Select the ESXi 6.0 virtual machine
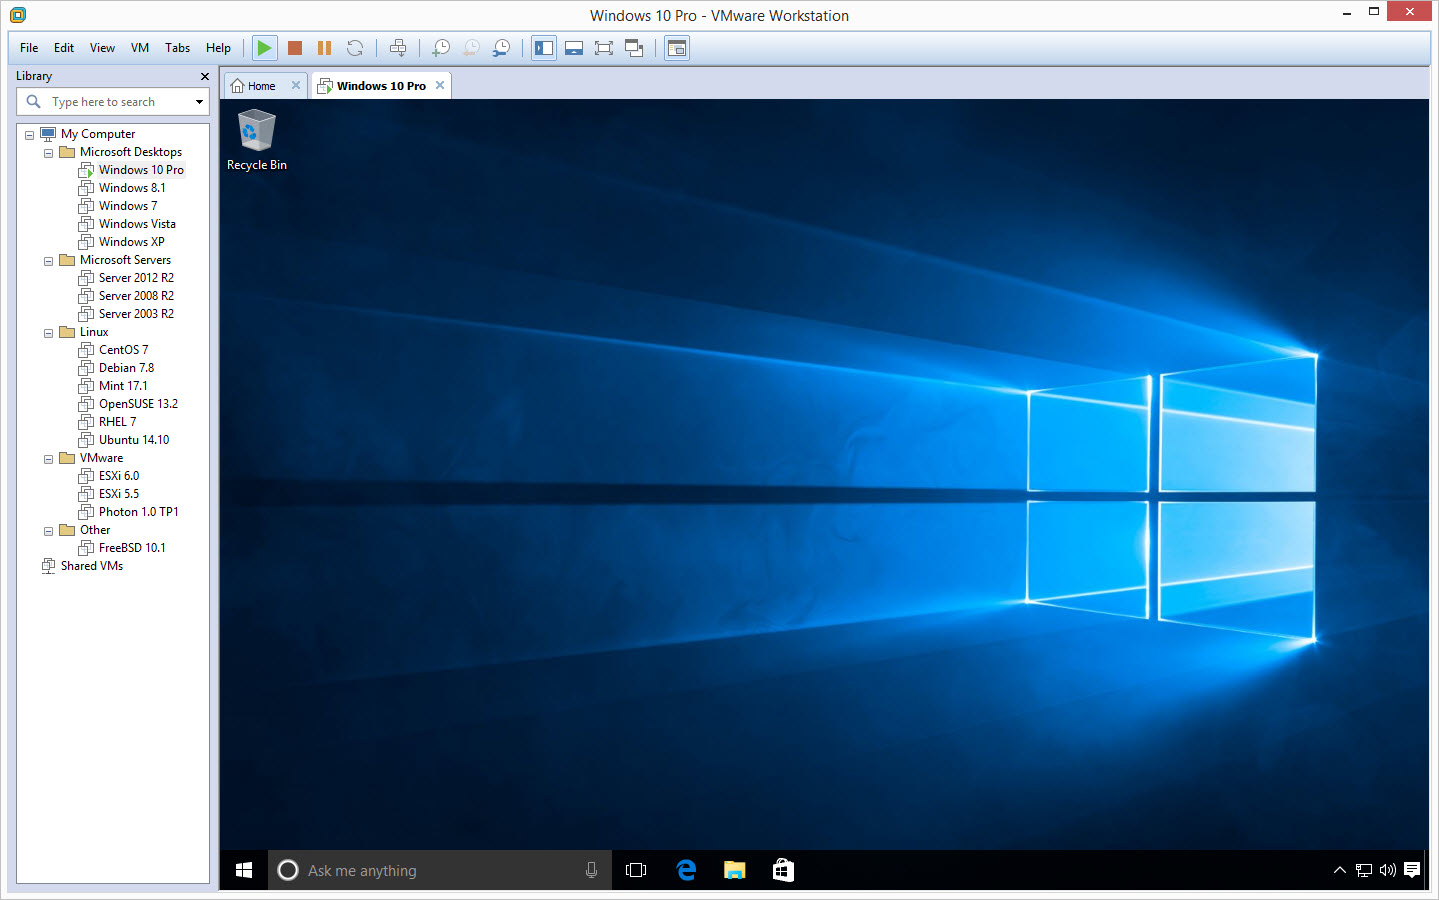1439x900 pixels. coord(119,476)
